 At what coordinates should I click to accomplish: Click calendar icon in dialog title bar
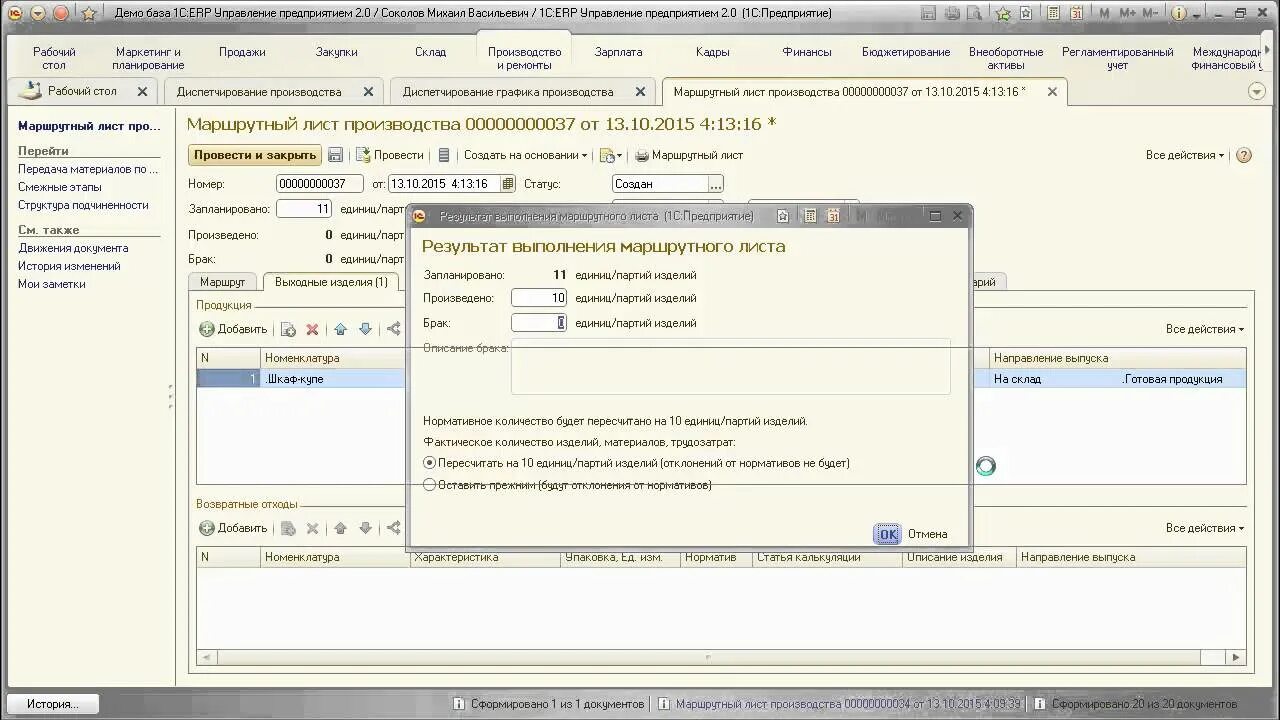click(832, 216)
